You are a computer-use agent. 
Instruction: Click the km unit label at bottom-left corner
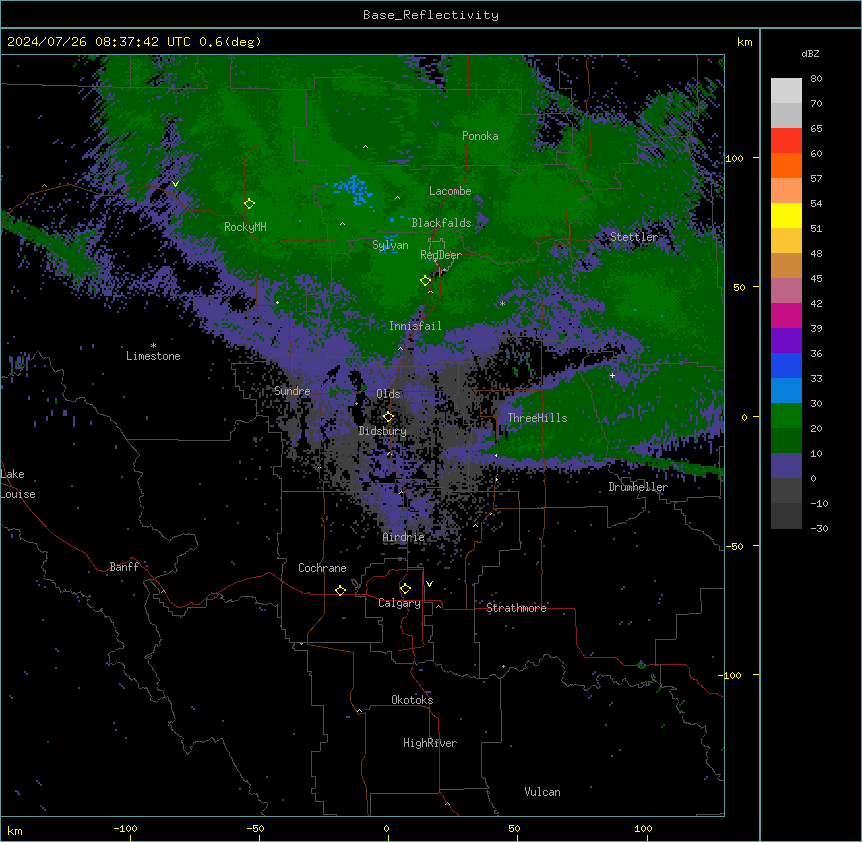click(x=15, y=830)
